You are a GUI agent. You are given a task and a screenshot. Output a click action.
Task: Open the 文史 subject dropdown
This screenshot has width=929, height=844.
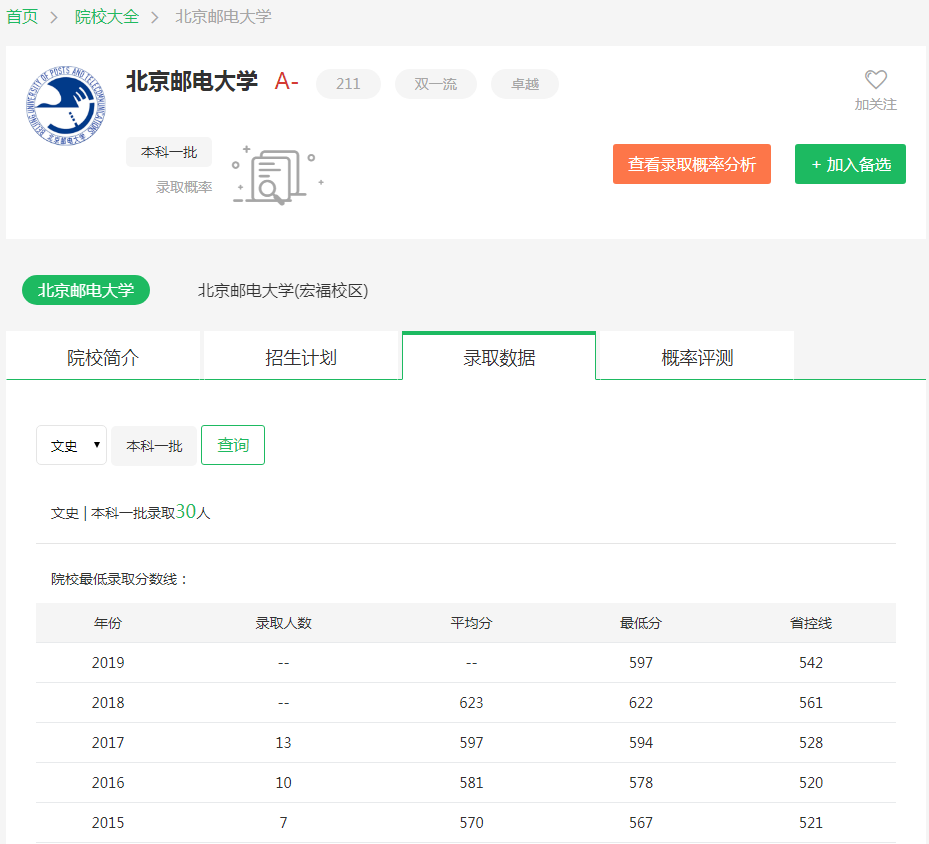72,446
